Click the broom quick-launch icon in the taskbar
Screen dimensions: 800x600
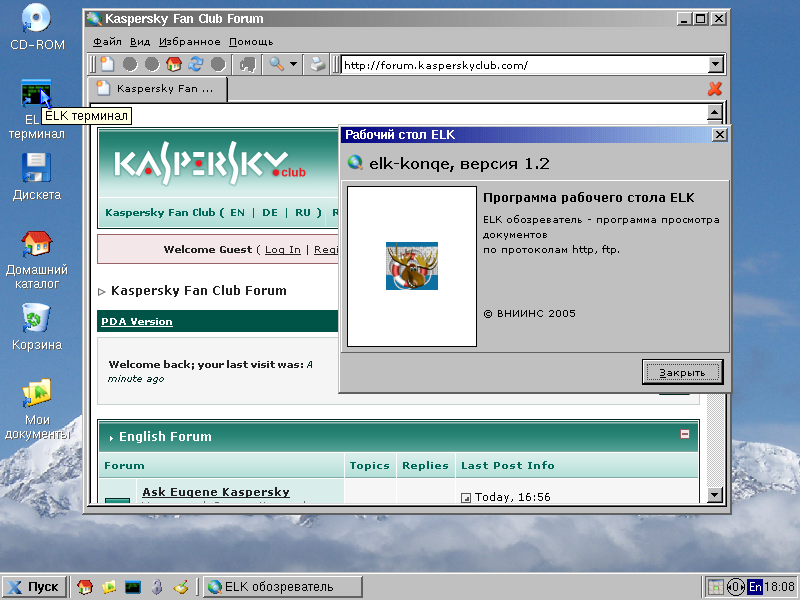[181, 587]
